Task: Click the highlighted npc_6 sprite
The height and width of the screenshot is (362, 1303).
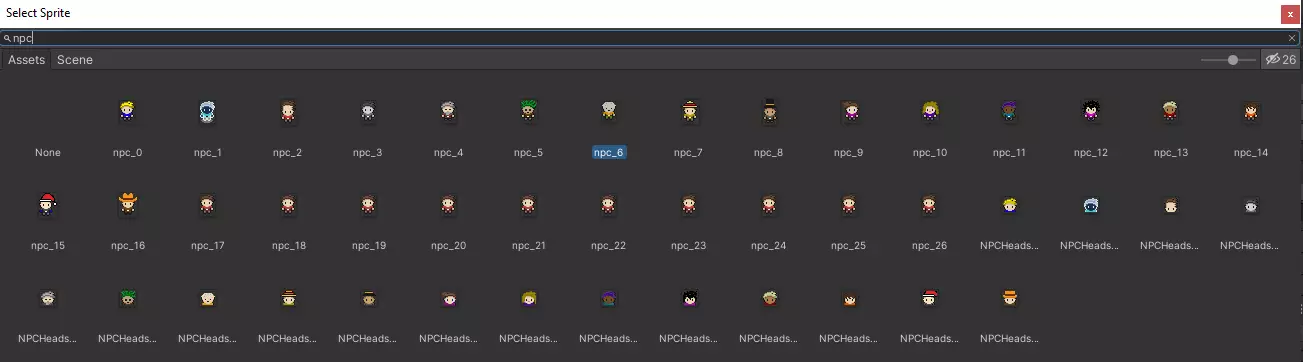Action: [x=608, y=112]
